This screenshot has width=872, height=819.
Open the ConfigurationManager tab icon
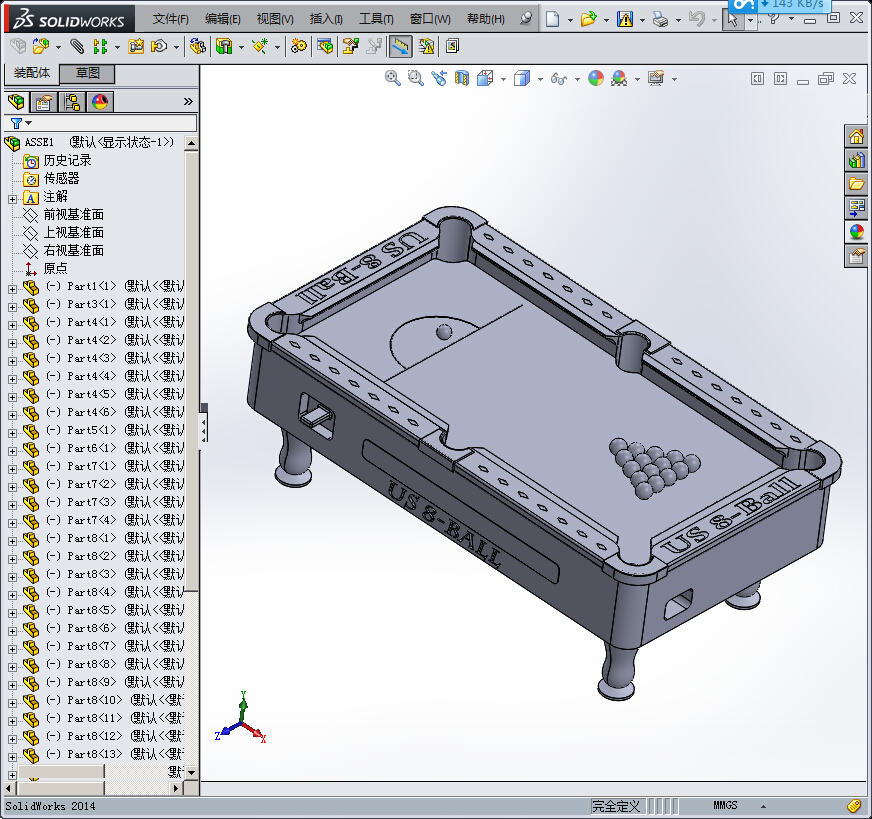pyautogui.click(x=72, y=102)
